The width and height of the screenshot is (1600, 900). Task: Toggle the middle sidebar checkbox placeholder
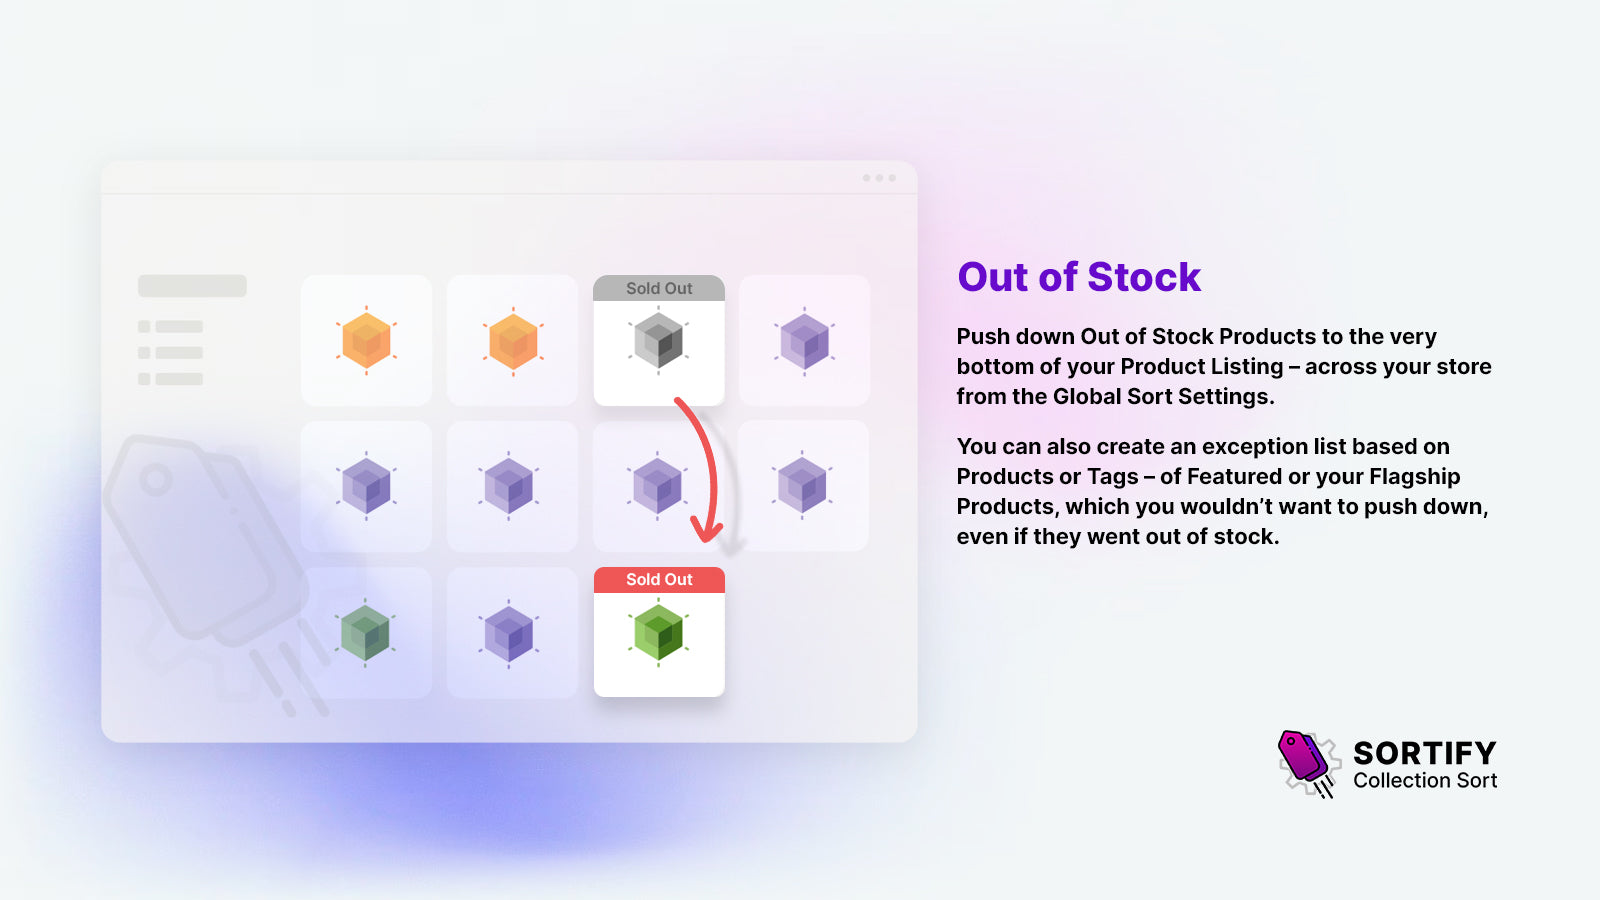tap(144, 353)
